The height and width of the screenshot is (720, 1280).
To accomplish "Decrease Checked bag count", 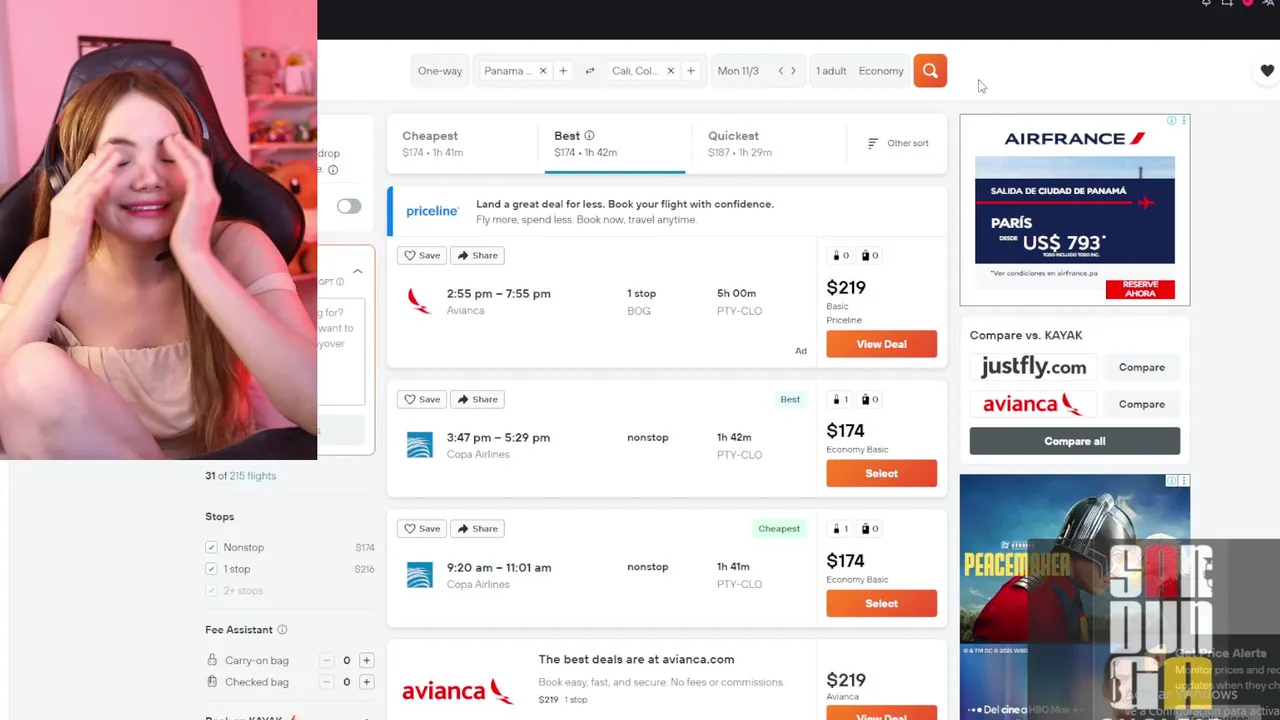I will (x=326, y=682).
